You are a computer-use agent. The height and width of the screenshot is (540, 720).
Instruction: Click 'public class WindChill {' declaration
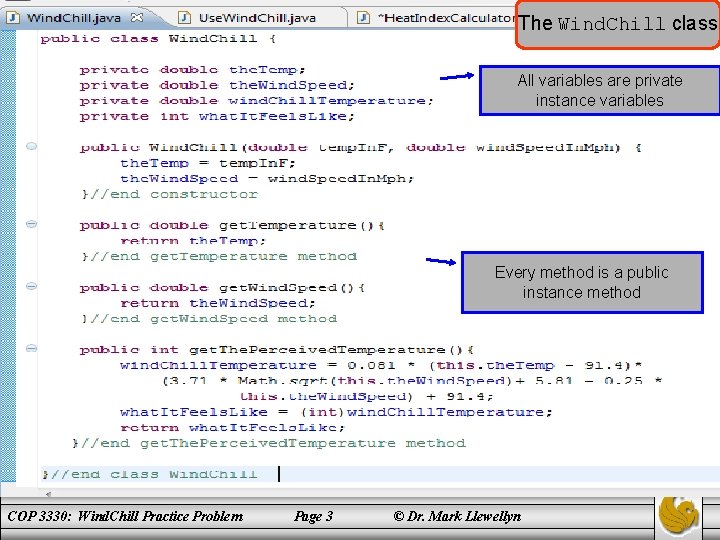click(x=158, y=39)
